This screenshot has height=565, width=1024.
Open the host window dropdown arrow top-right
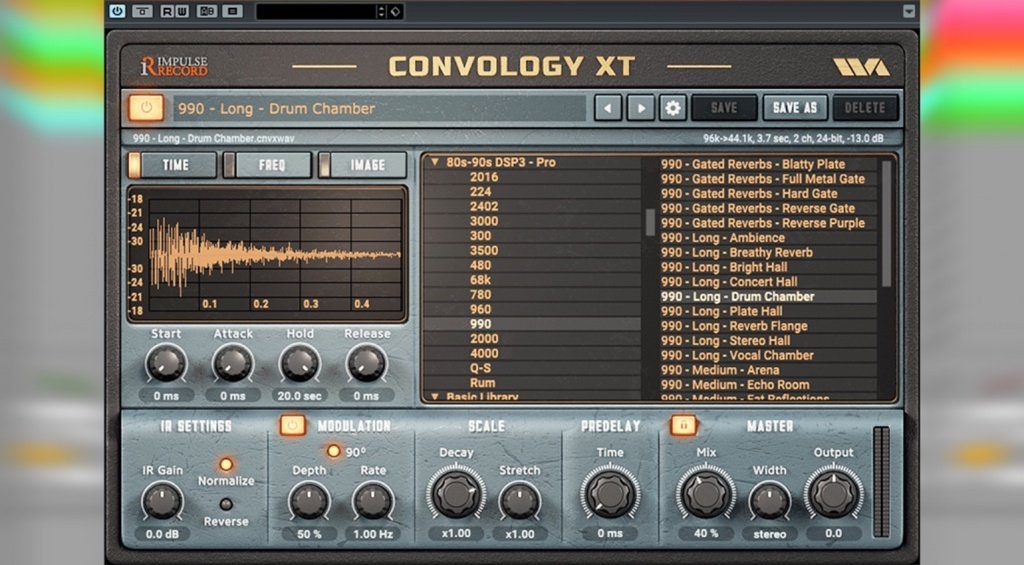click(x=908, y=11)
